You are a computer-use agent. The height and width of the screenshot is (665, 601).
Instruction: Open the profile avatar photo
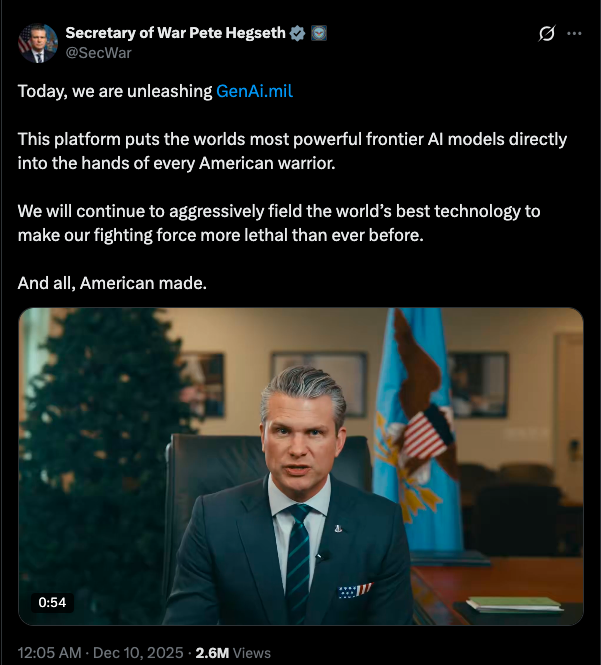[x=37, y=42]
